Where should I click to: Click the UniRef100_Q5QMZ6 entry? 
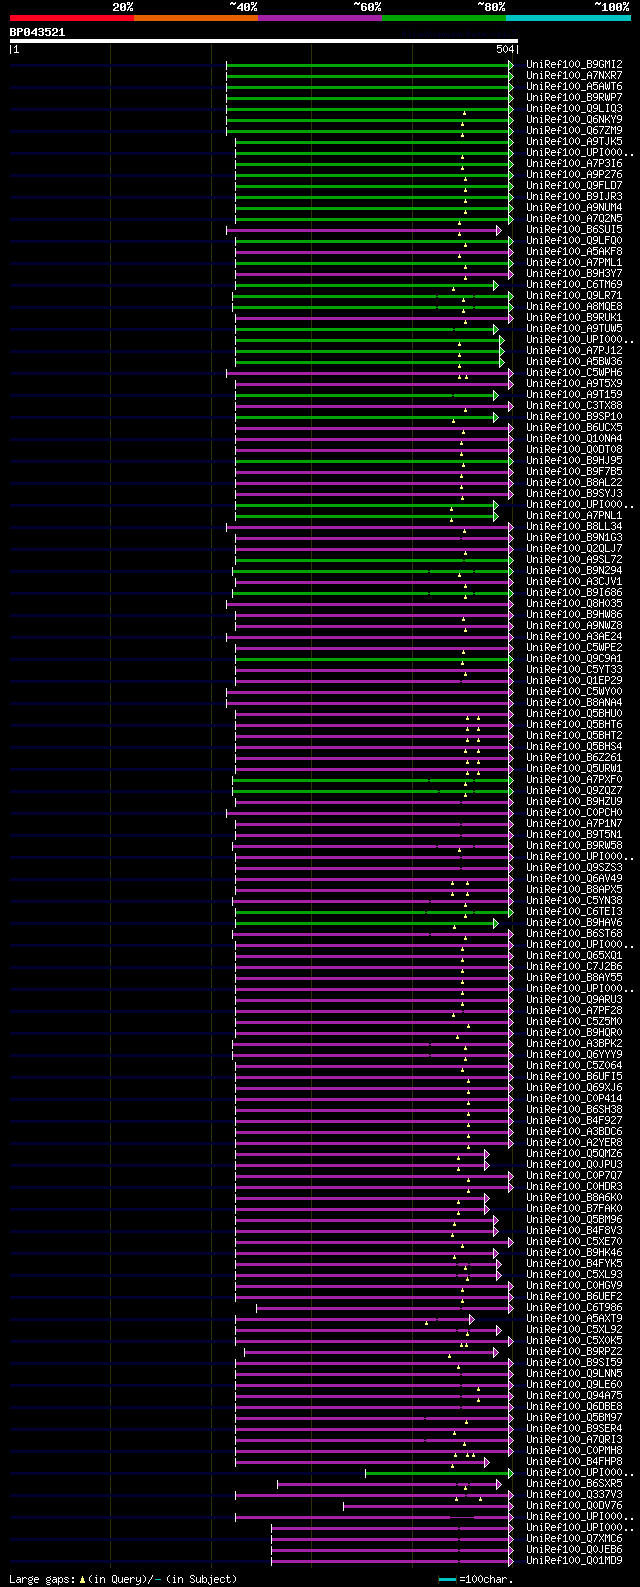tap(574, 1153)
